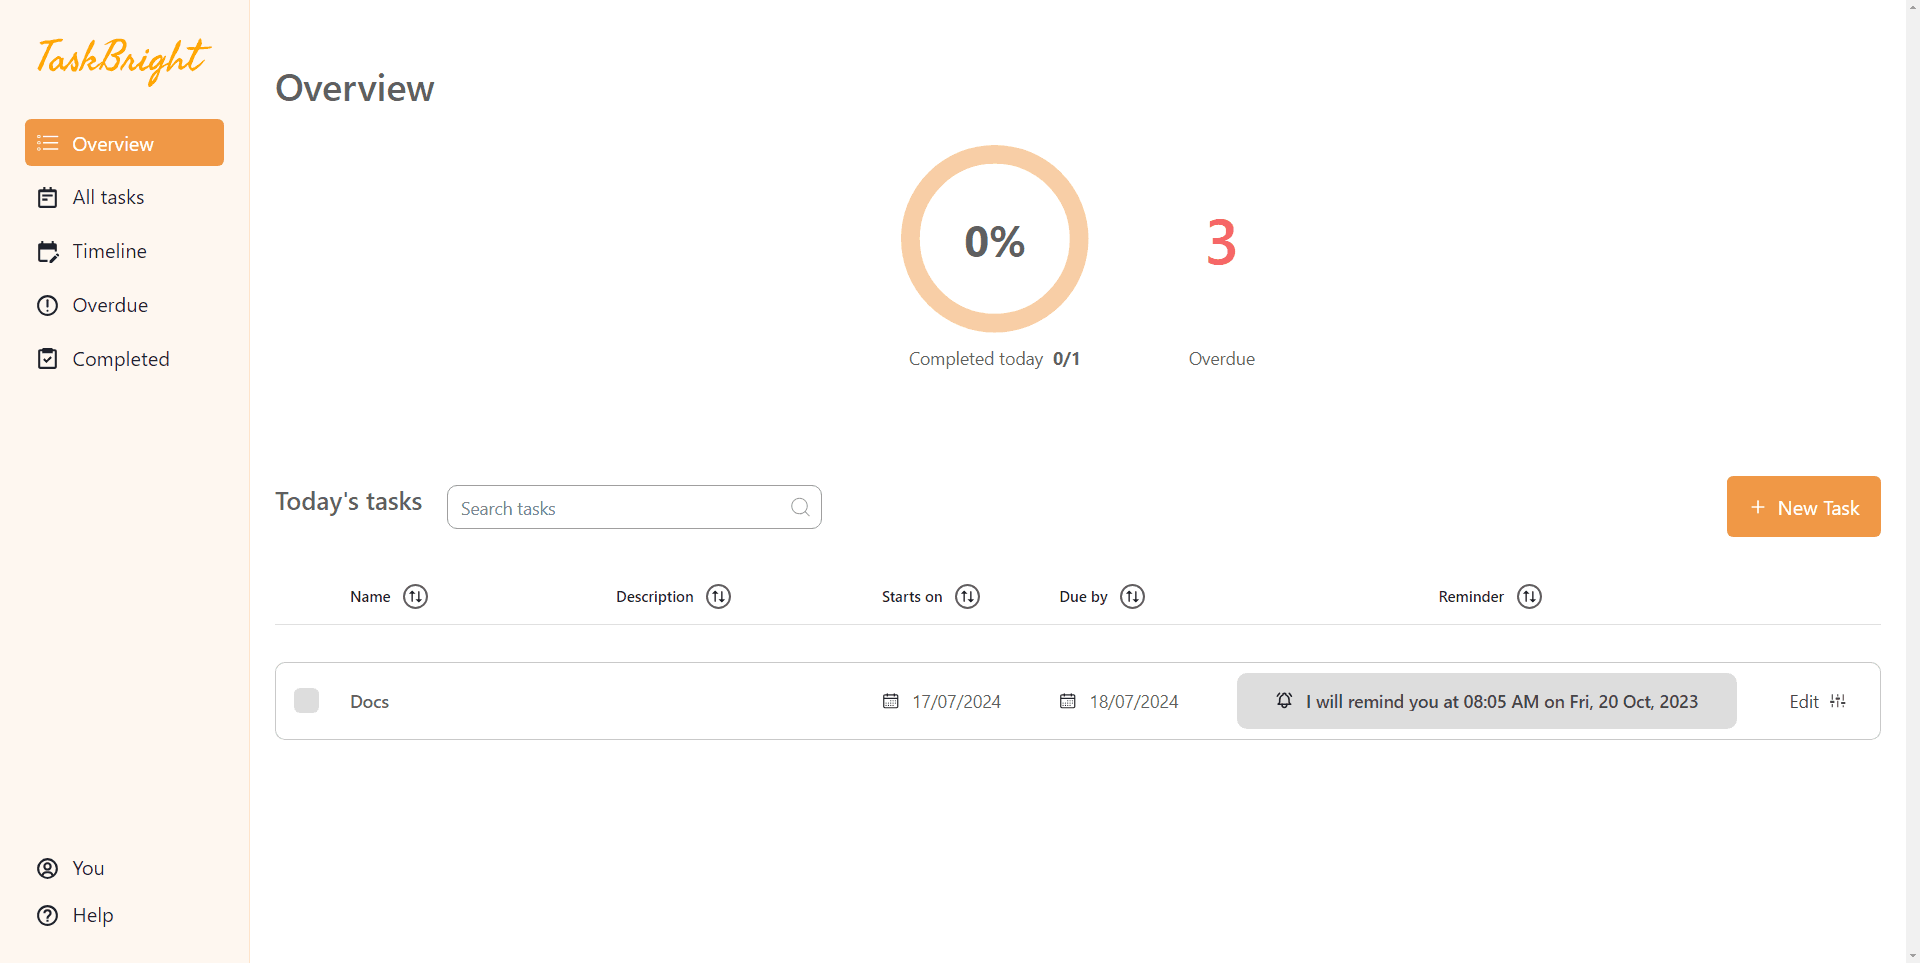The width and height of the screenshot is (1920, 963).
Task: Click the bell icon in the reminder
Action: coord(1284,701)
